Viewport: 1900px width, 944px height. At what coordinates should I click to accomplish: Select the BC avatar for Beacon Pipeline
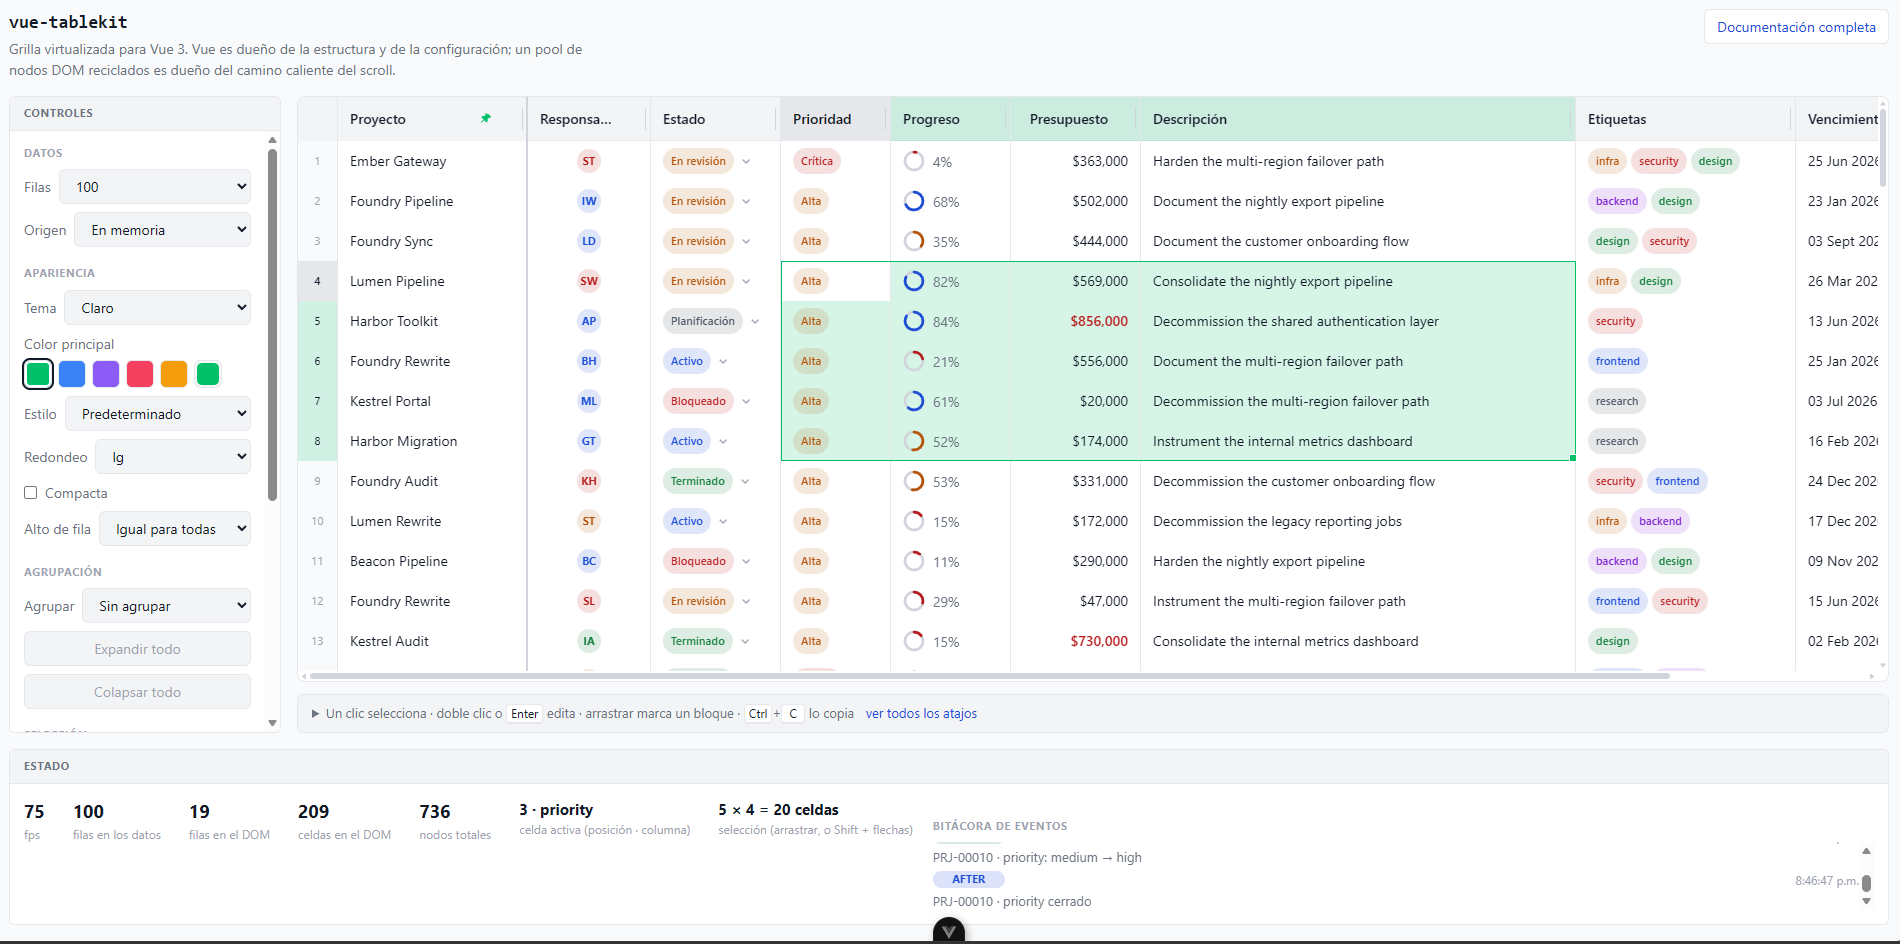point(589,561)
